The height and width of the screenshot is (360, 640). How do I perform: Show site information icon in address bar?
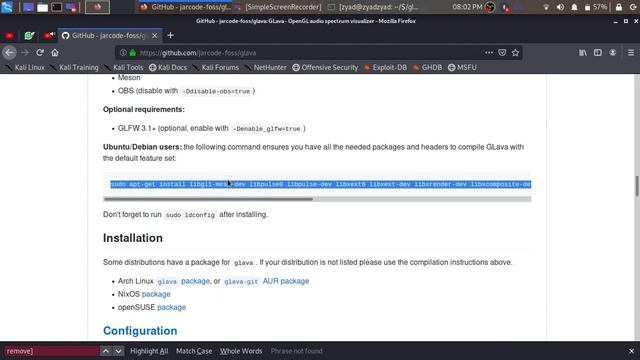click(x=123, y=53)
